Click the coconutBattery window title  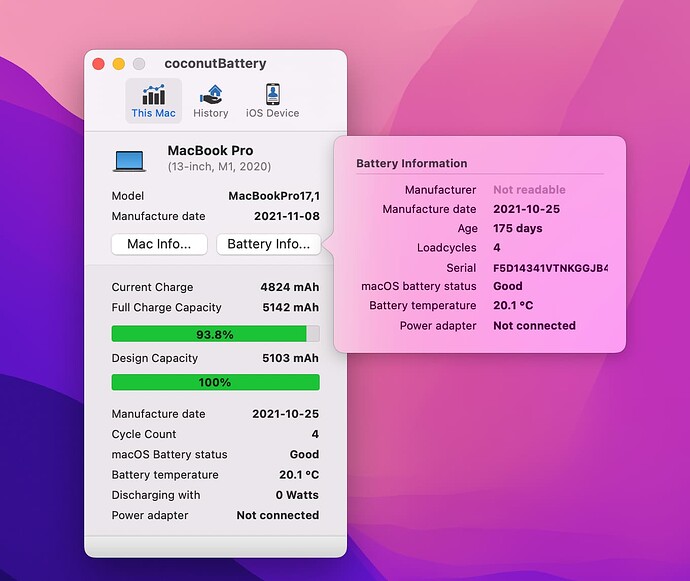click(215, 64)
